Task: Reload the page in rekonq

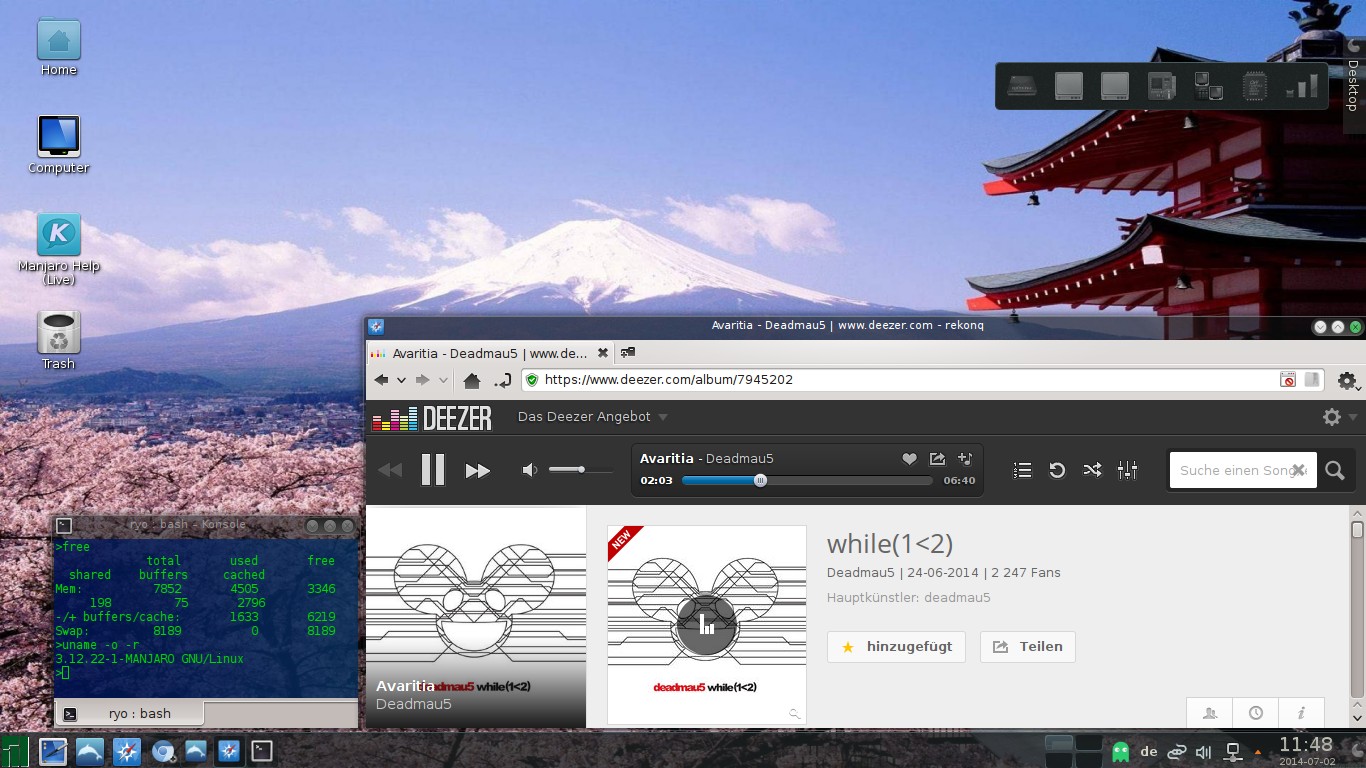Action: (x=503, y=380)
